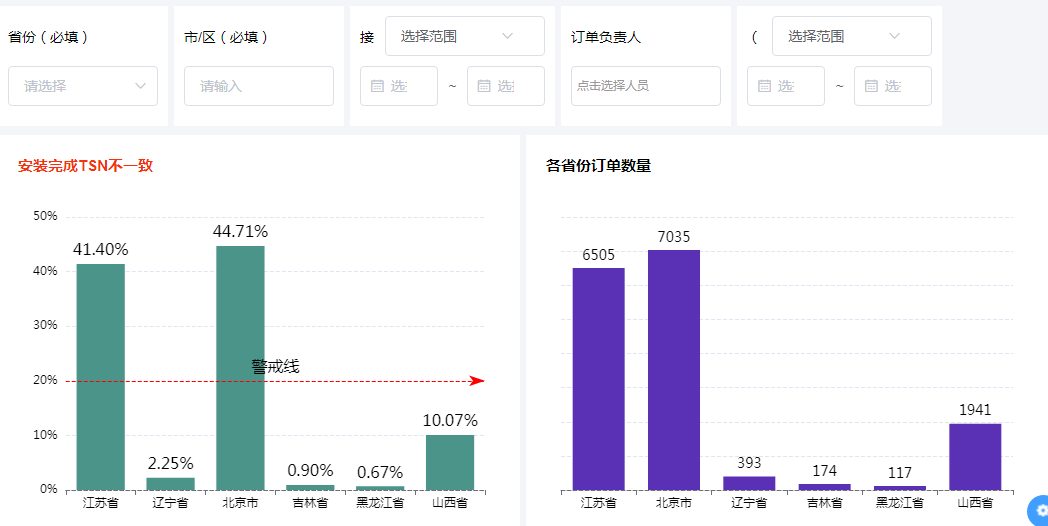Click the 20% y-axis label
This screenshot has width=1048, height=526.
point(45,380)
